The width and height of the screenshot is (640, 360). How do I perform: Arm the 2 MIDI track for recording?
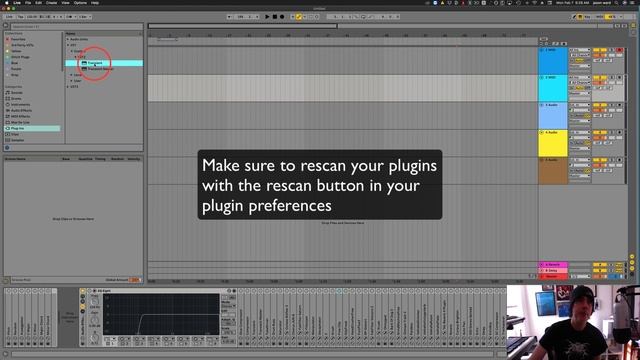pyautogui.click(x=619, y=78)
